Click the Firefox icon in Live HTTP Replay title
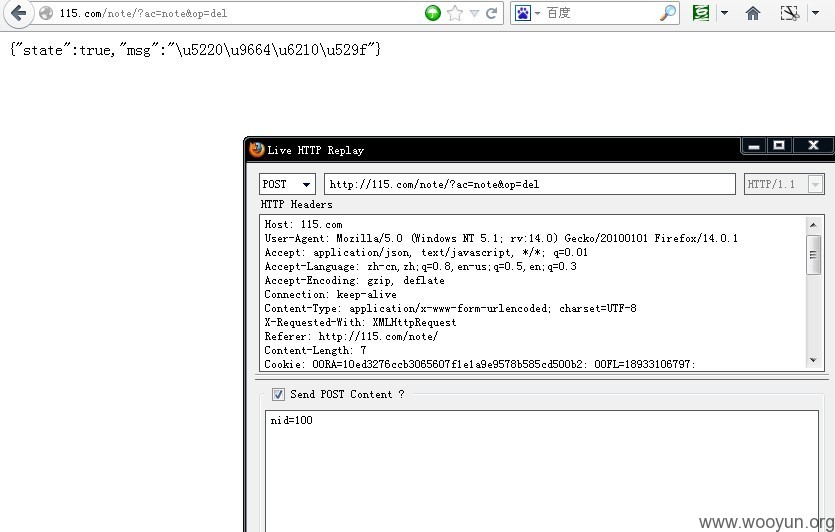 (x=257, y=150)
